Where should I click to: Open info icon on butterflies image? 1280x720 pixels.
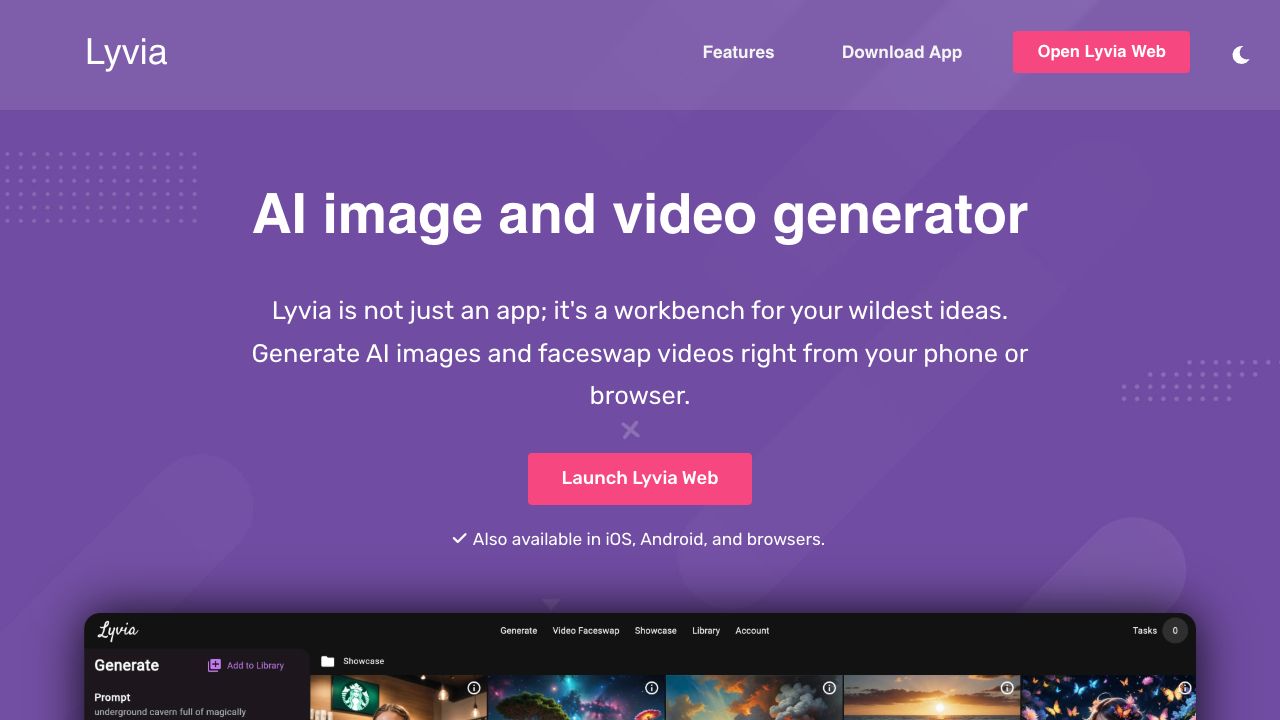coord(1184,688)
